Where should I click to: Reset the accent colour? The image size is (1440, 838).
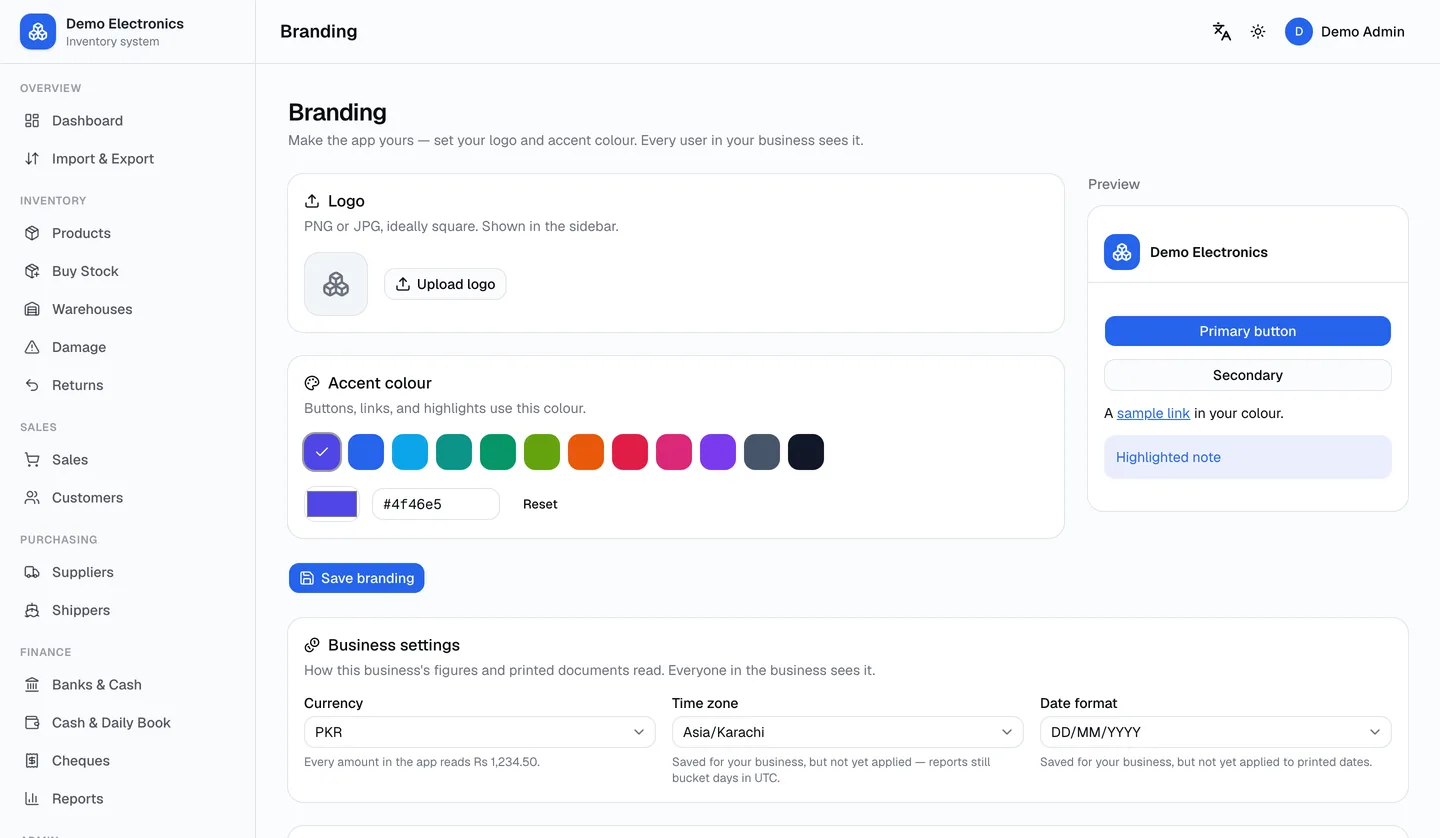coord(540,504)
